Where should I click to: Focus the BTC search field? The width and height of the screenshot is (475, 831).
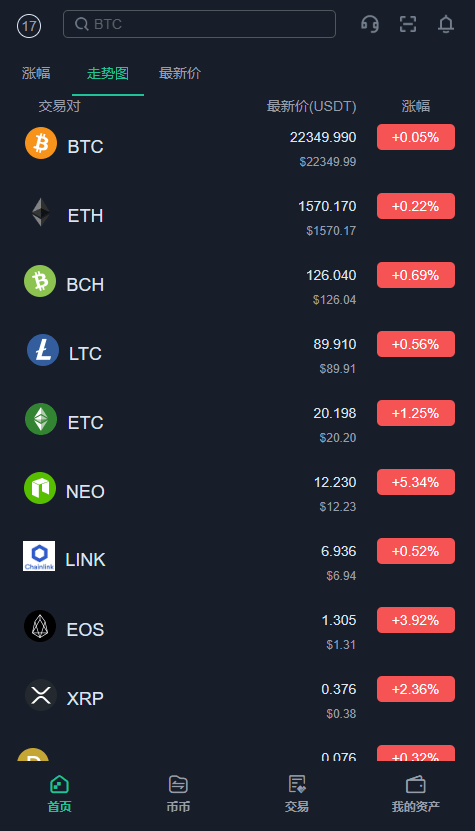click(199, 24)
